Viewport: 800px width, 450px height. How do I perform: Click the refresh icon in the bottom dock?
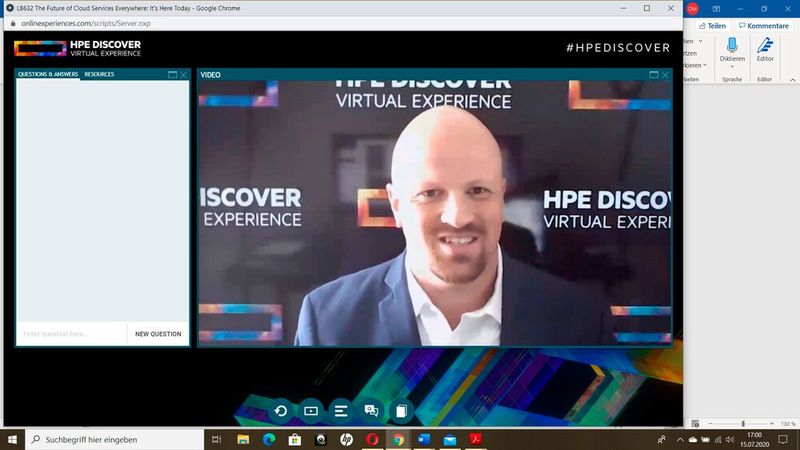click(x=281, y=411)
